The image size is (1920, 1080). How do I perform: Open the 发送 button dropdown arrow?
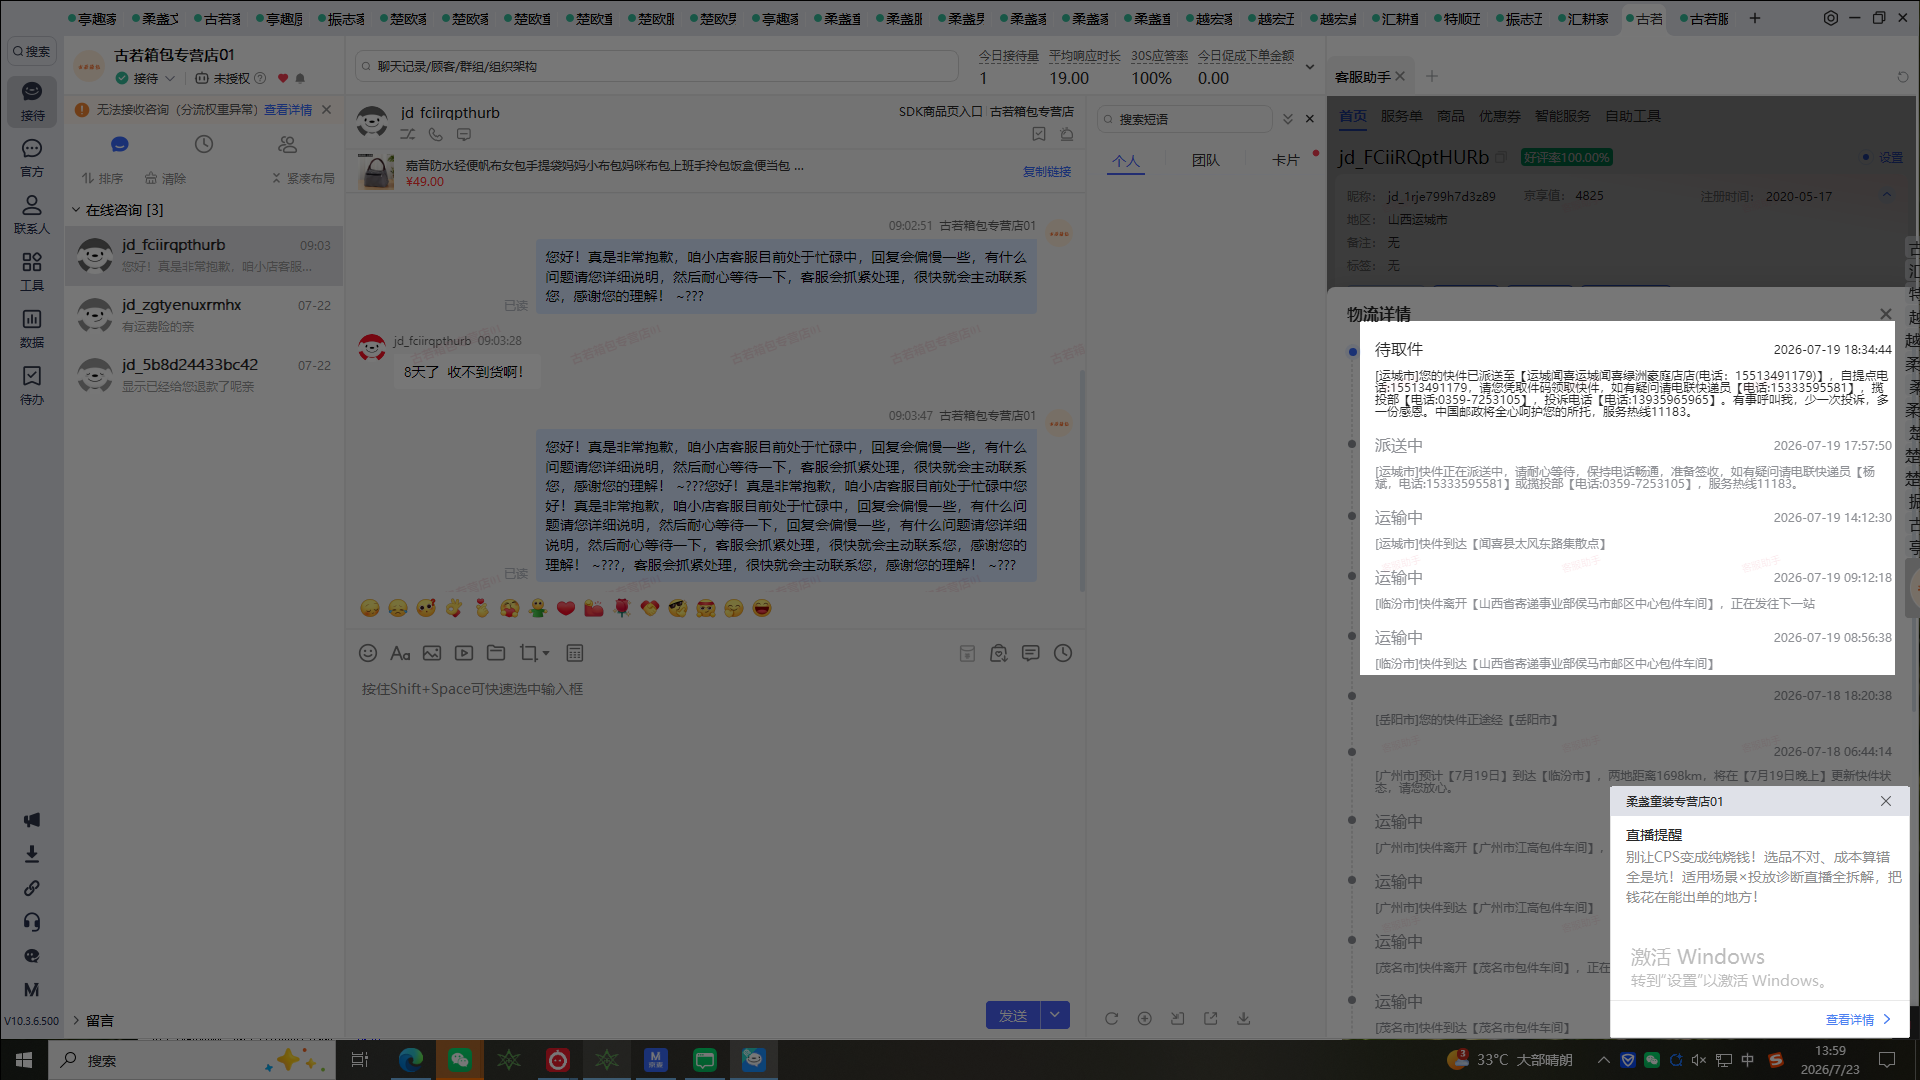pos(1055,1015)
